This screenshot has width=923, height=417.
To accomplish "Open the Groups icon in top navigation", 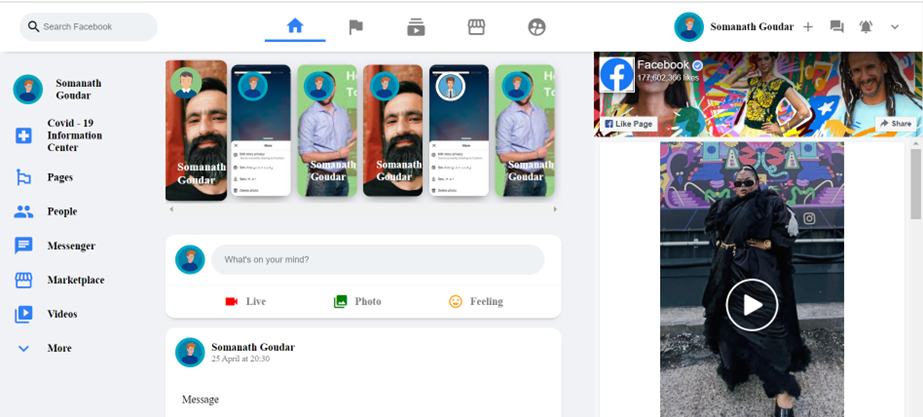I will [x=537, y=27].
